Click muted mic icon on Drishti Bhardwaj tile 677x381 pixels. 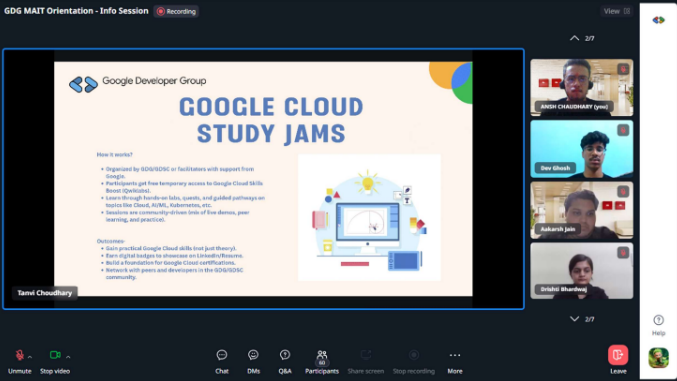(623, 252)
